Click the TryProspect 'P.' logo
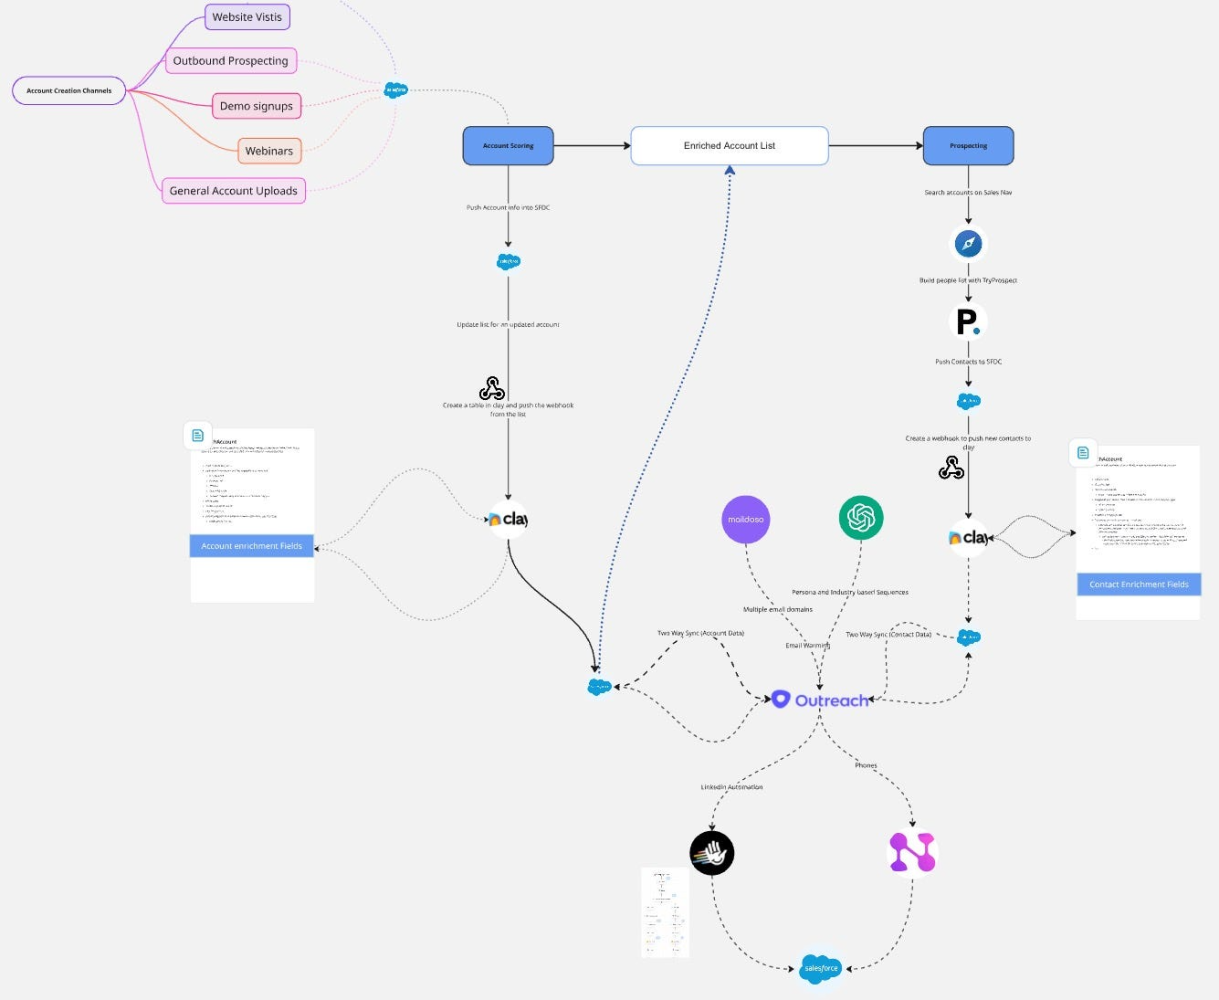 point(968,322)
